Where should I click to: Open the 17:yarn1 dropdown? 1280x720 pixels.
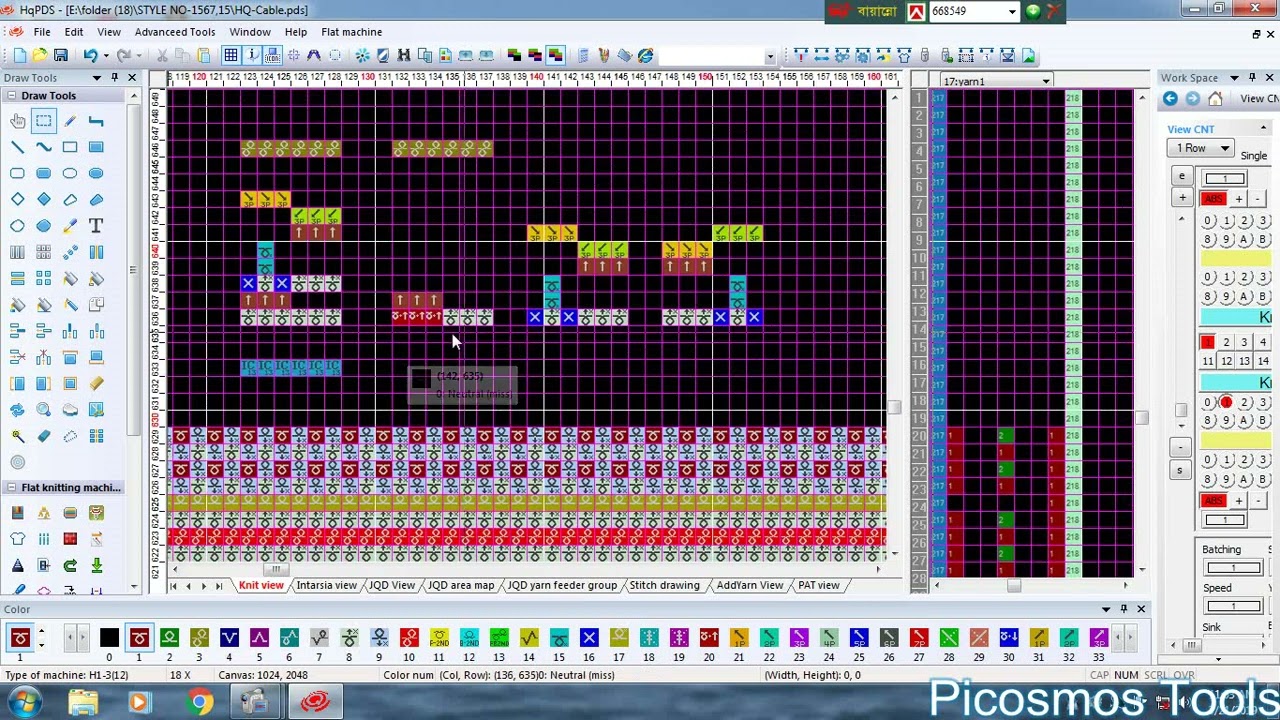coord(996,81)
